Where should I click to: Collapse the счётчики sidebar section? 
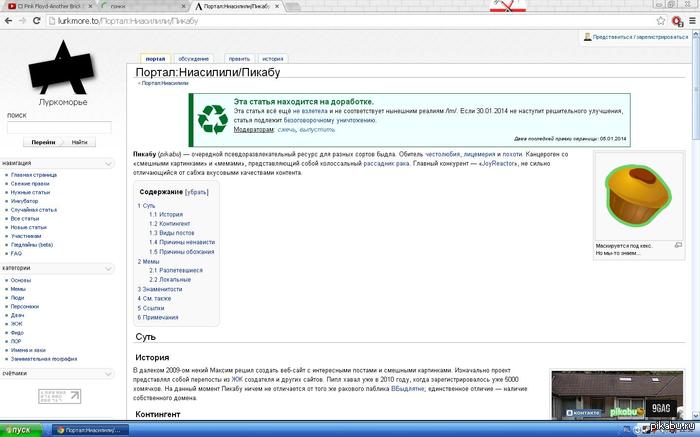[x=108, y=374]
